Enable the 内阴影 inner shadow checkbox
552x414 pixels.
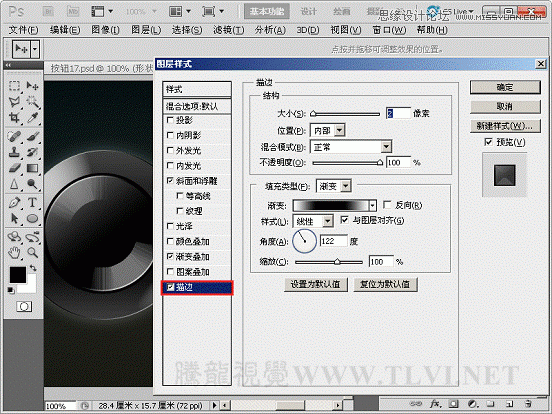tap(170, 135)
